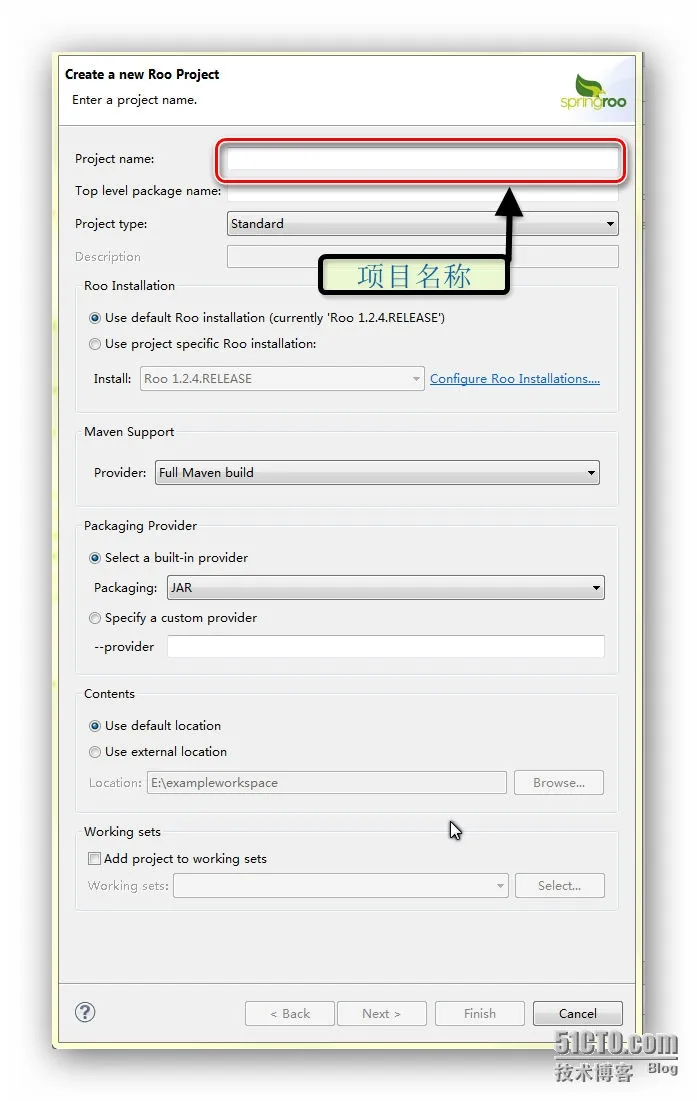The width and height of the screenshot is (697, 1101).
Task: Click the Next > button
Action: point(382,1014)
